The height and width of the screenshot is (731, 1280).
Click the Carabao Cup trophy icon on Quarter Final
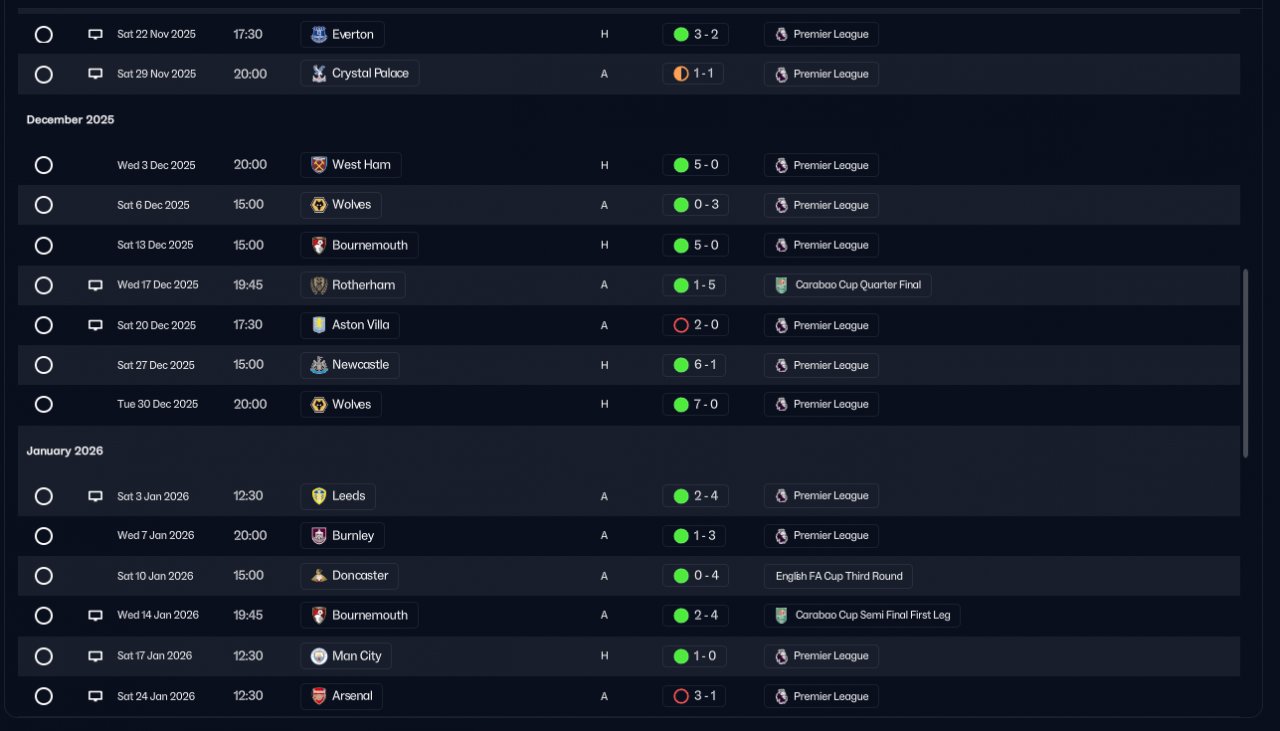[x=781, y=285]
